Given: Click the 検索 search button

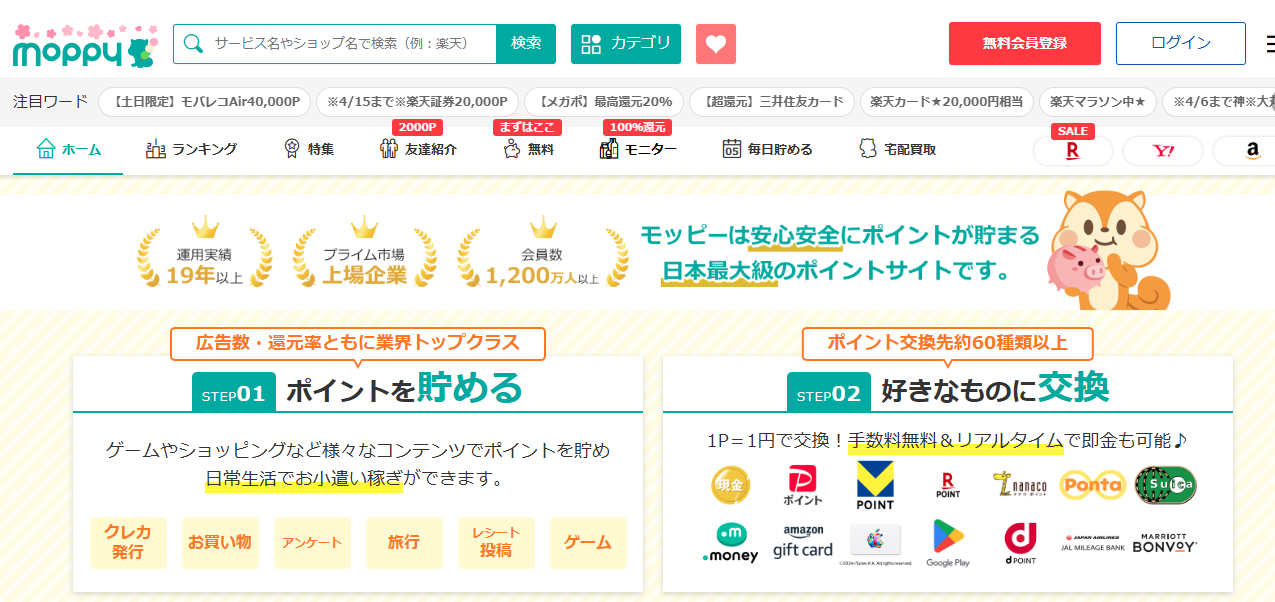Looking at the screenshot, I should pos(526,43).
